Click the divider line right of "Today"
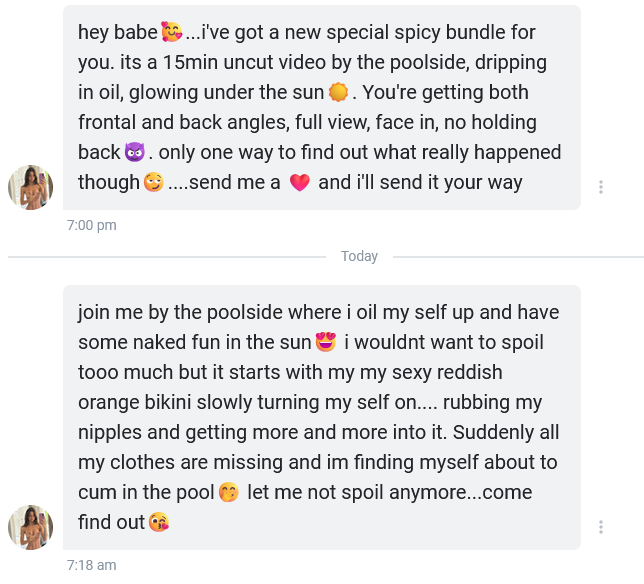This screenshot has height=584, width=644. tap(512, 257)
